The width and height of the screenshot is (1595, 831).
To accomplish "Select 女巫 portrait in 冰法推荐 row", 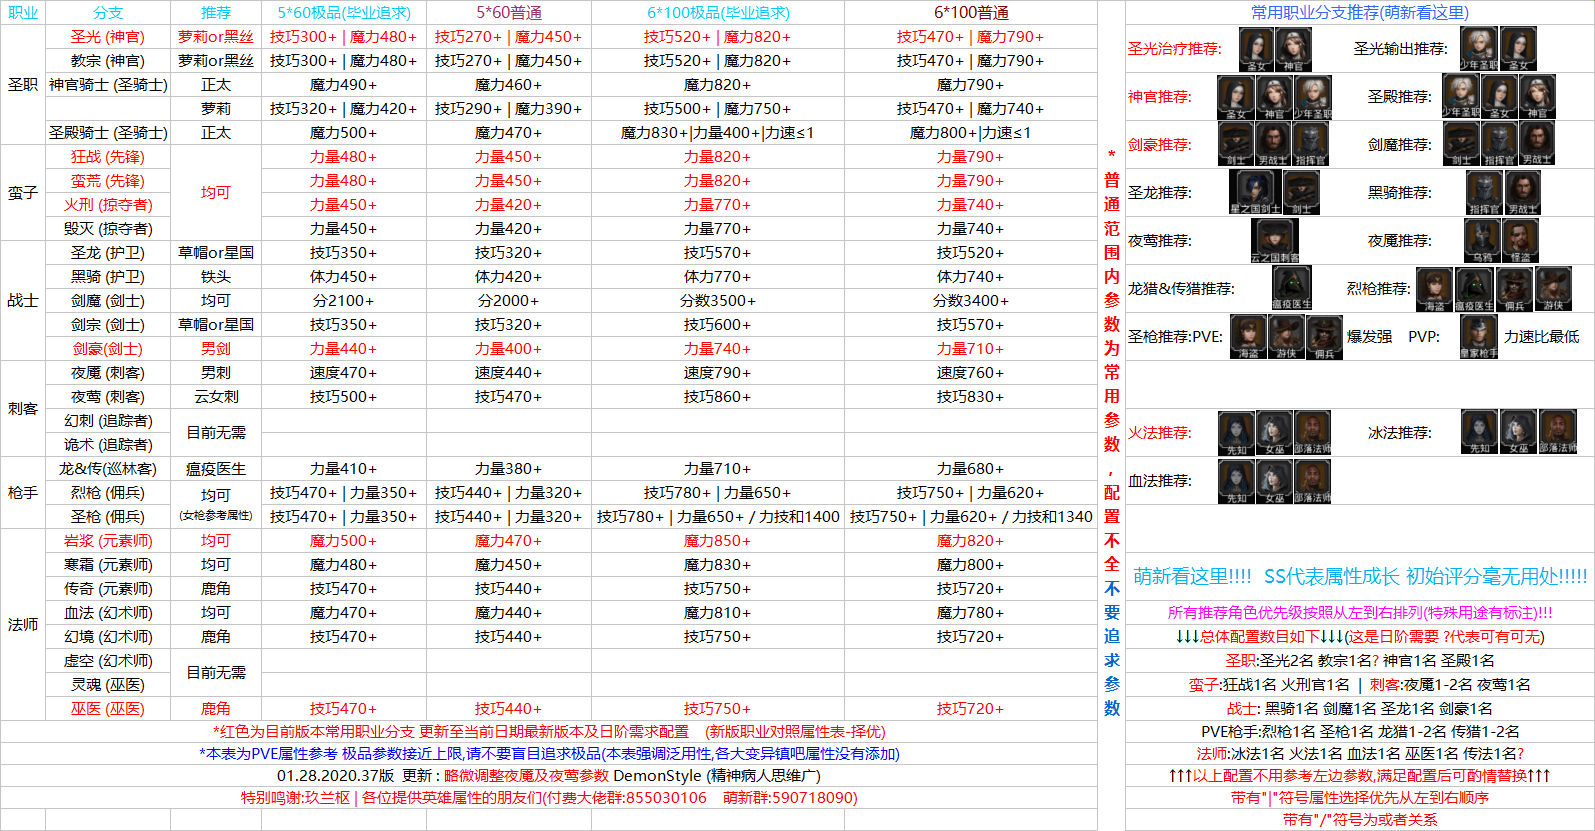I will point(1518,433).
